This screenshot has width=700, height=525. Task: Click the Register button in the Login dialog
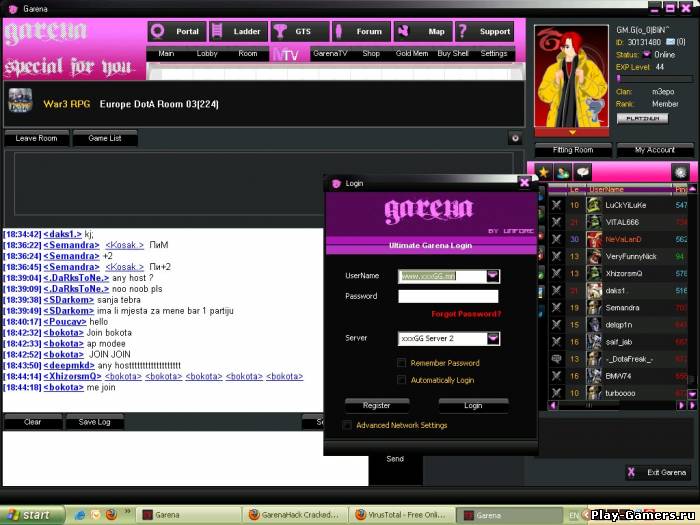(x=377, y=405)
